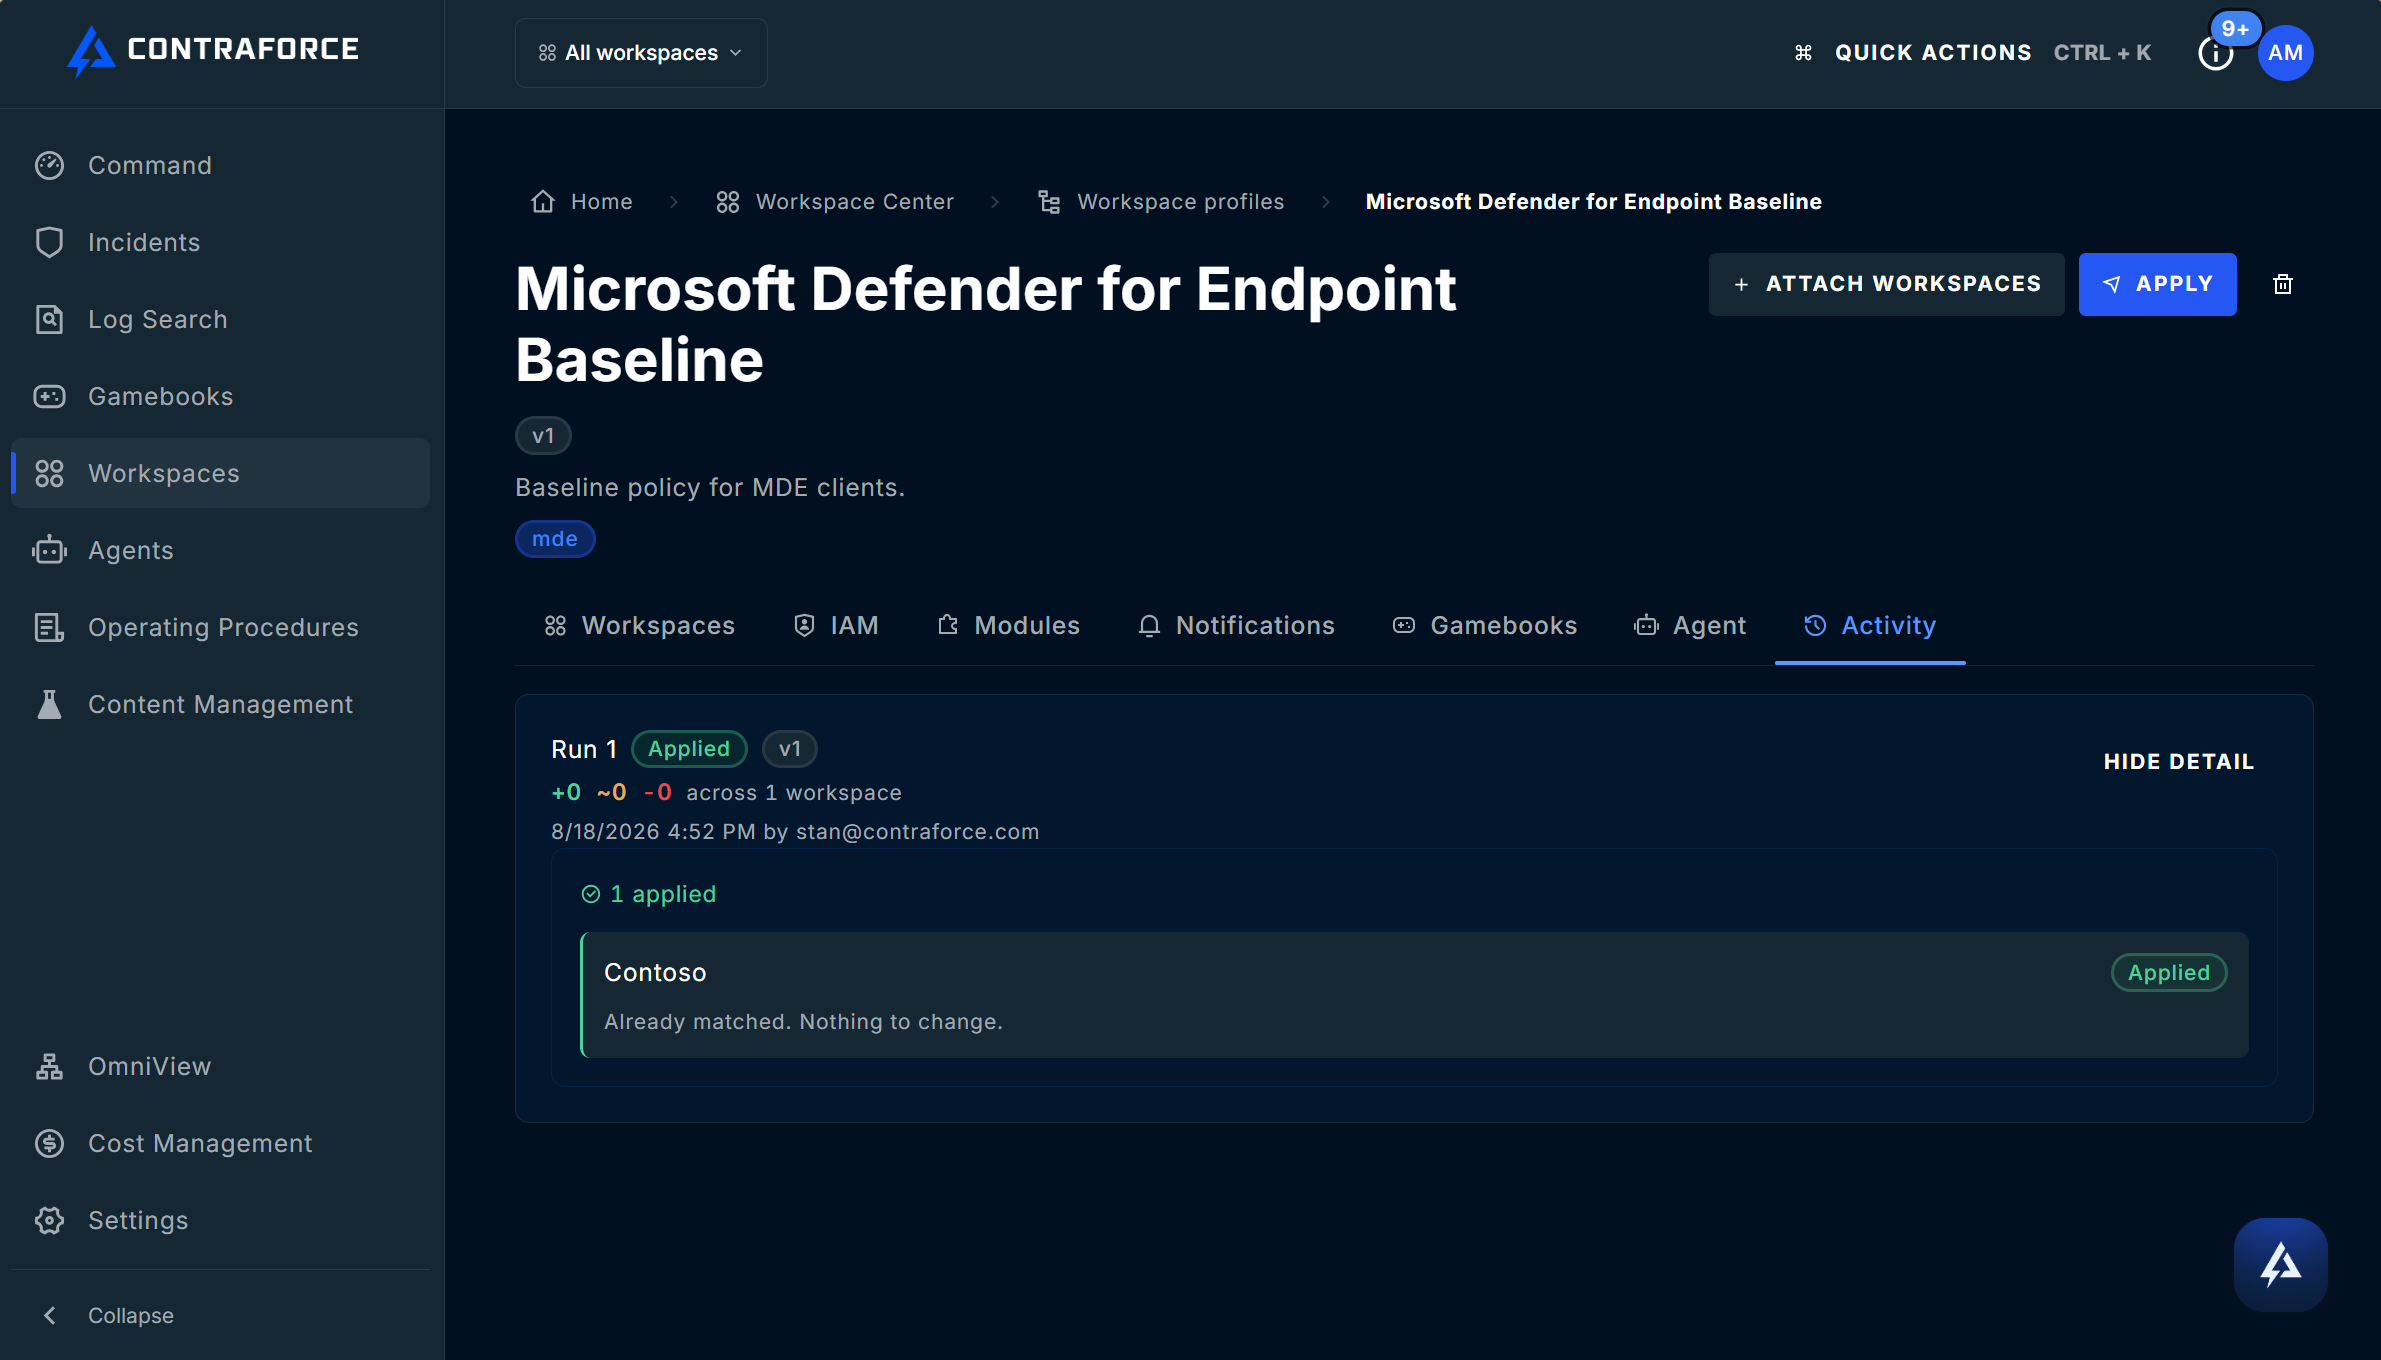Open Command in the sidebar

coord(221,165)
